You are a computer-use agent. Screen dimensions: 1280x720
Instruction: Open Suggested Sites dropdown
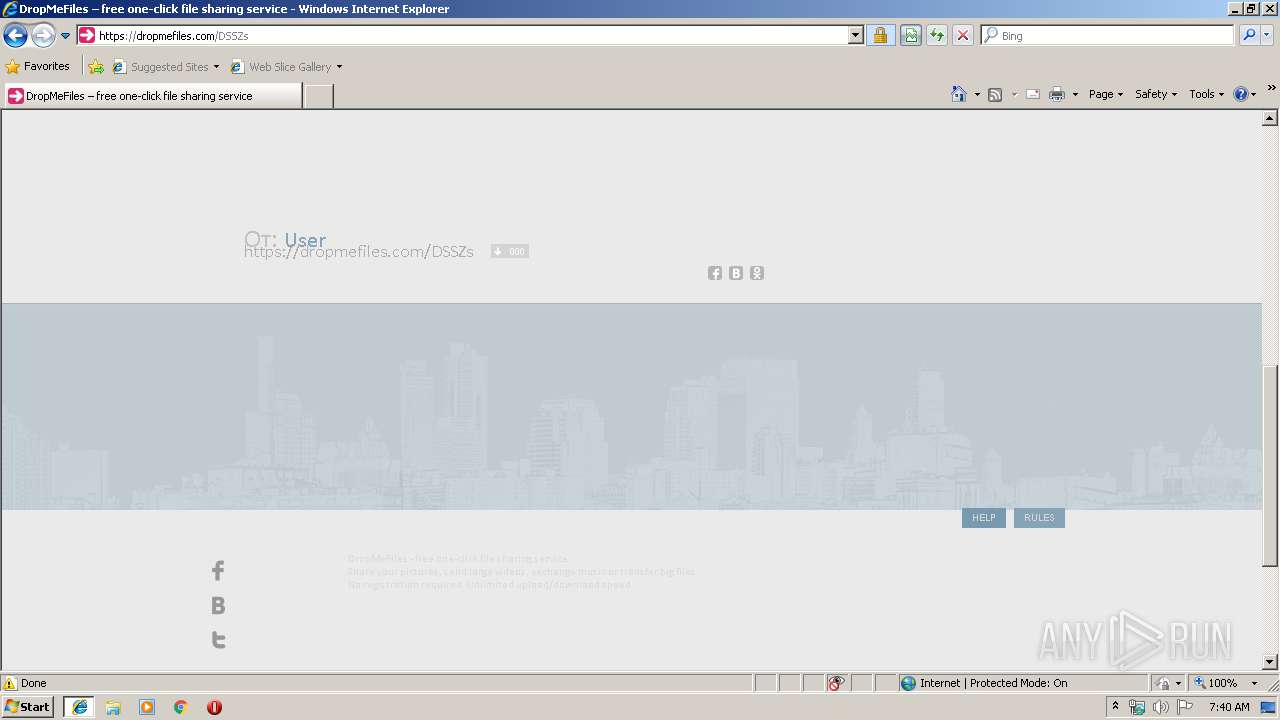click(165, 67)
